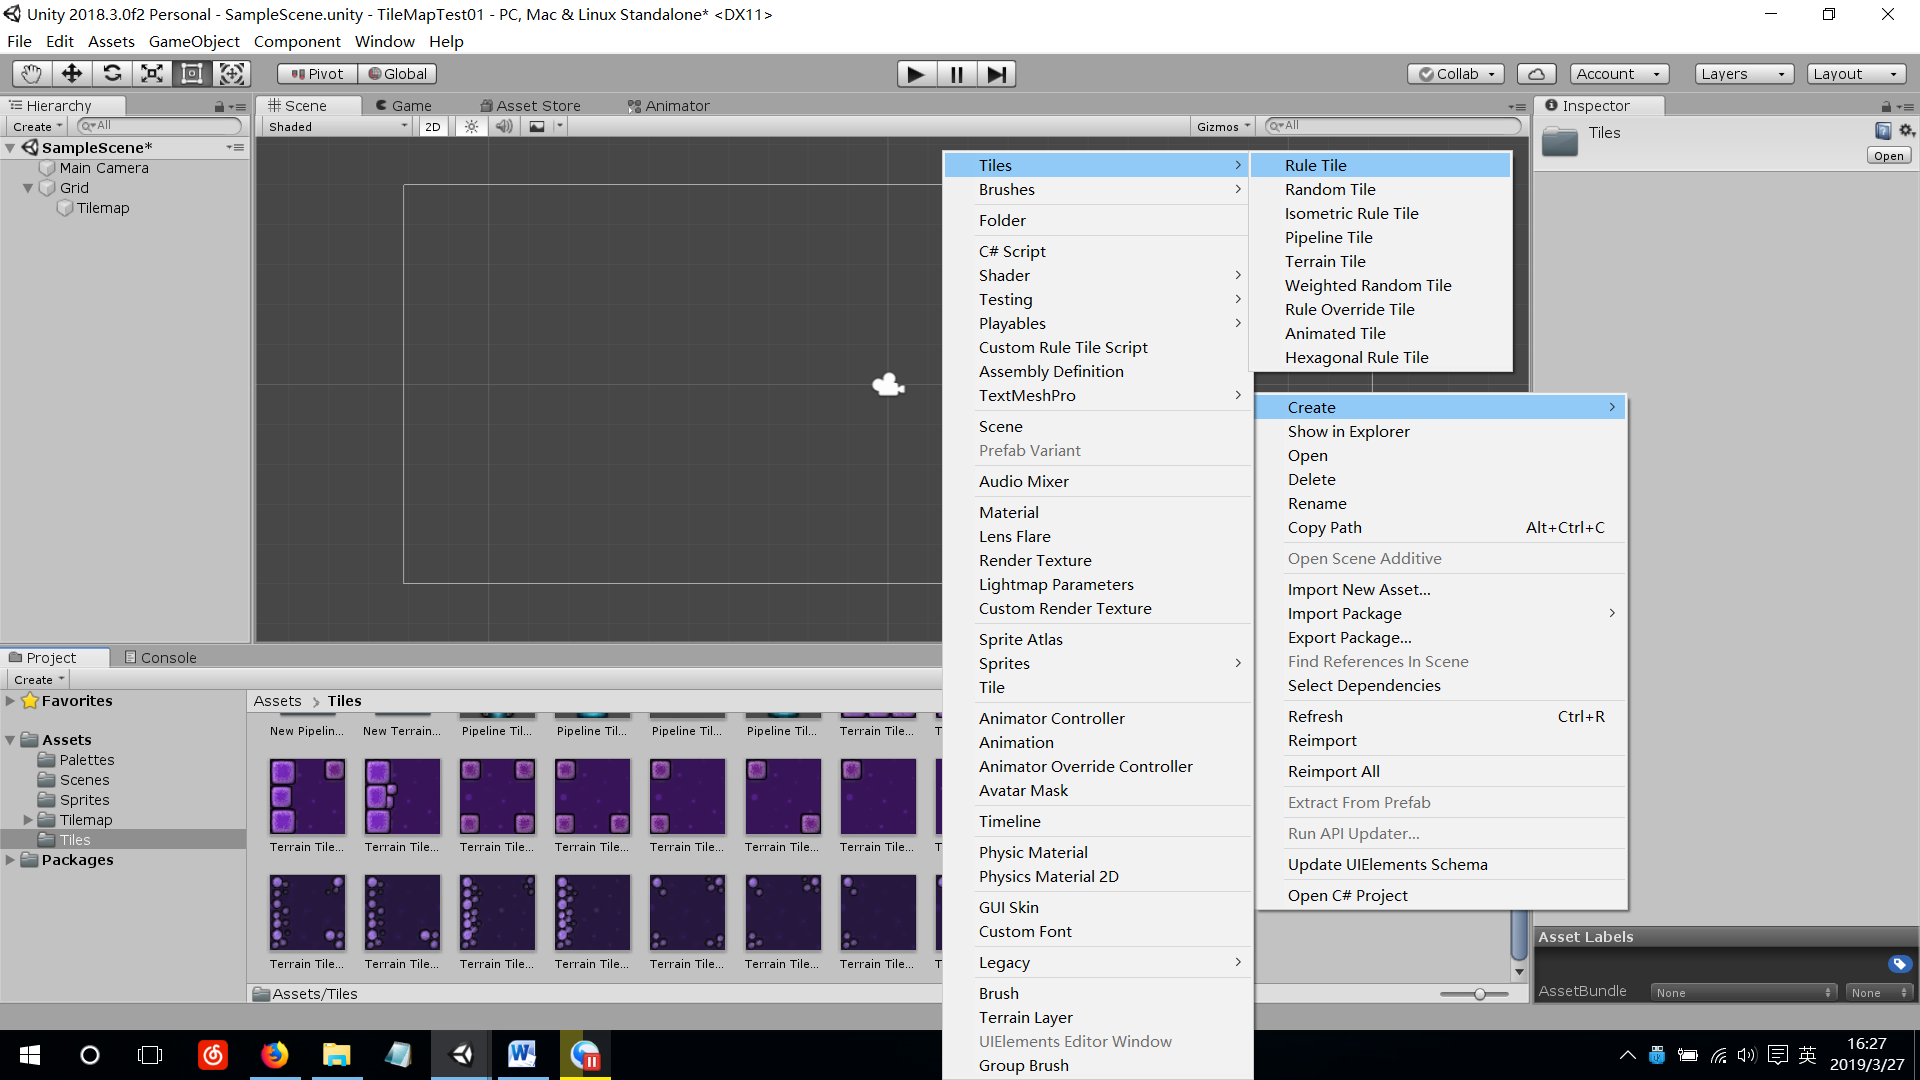Open the Cloud services icon

click(1536, 74)
